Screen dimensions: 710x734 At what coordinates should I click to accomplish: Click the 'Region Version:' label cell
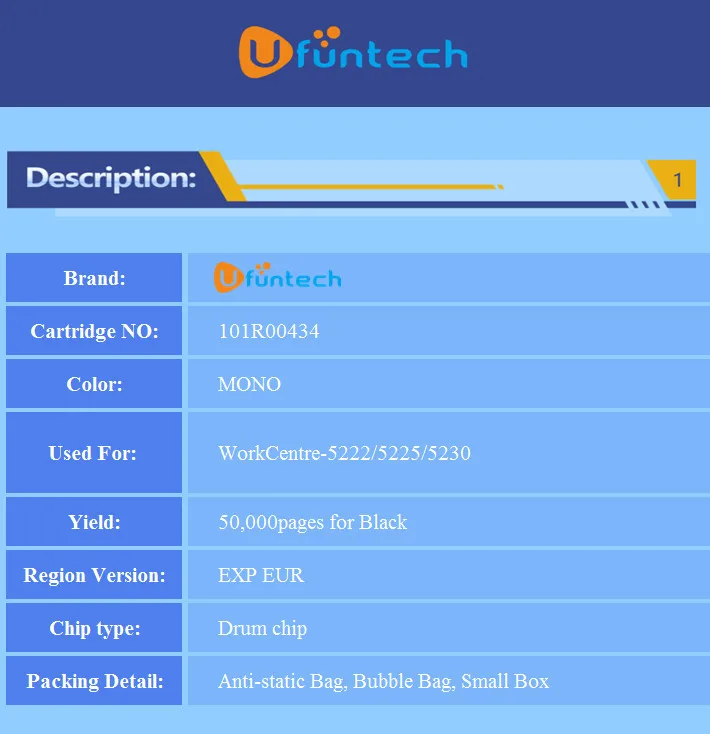(x=94, y=574)
